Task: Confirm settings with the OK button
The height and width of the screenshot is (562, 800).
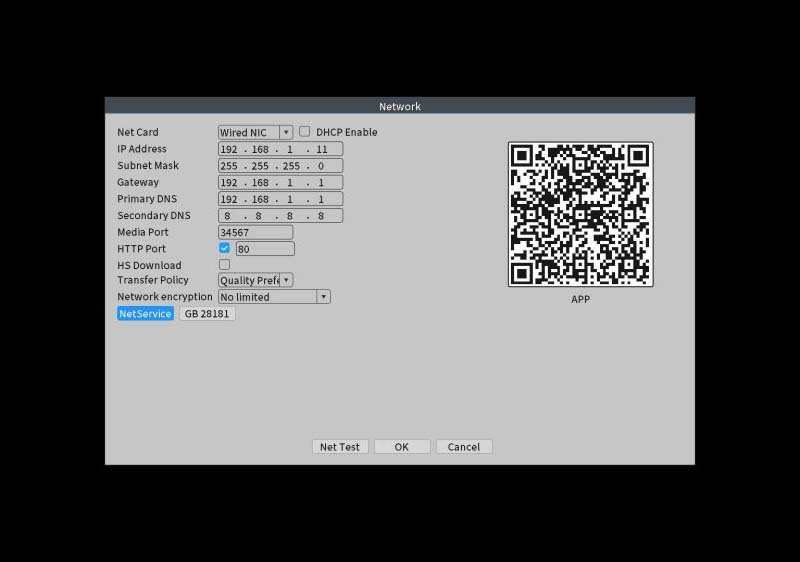Action: (x=402, y=447)
